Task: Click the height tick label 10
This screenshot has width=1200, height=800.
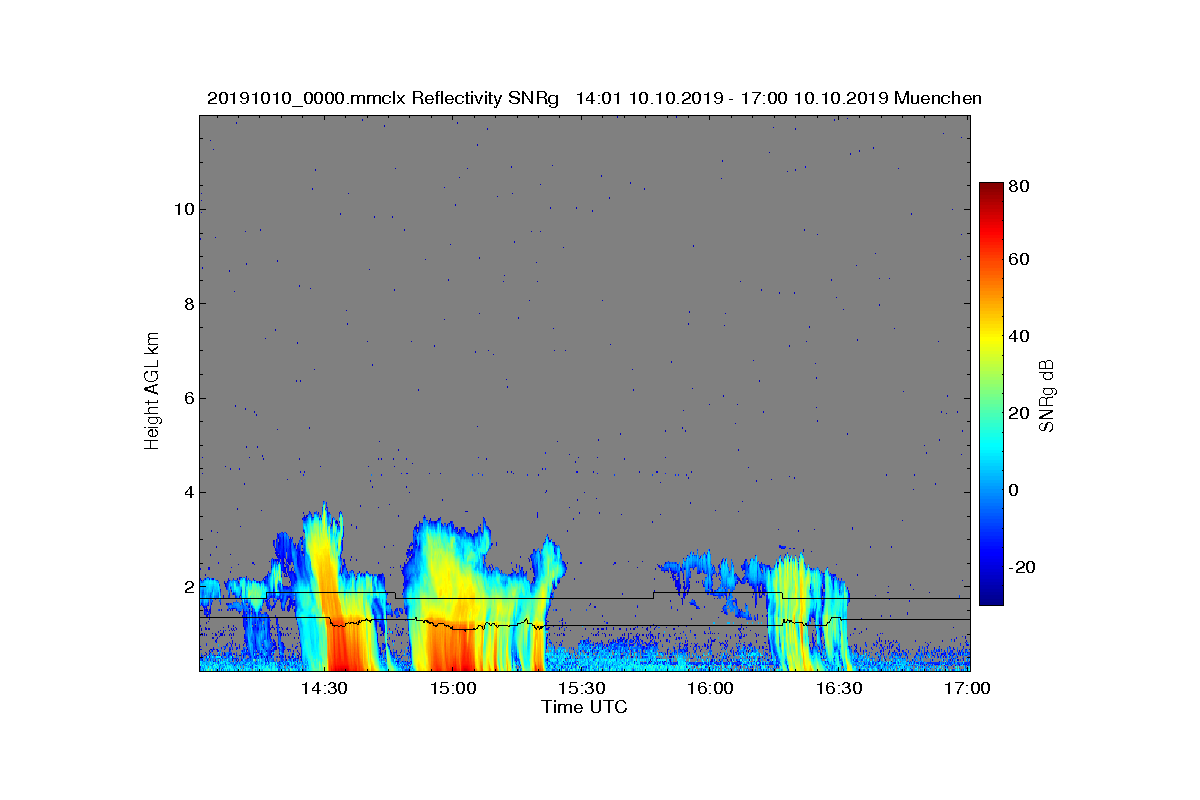Action: (x=182, y=209)
